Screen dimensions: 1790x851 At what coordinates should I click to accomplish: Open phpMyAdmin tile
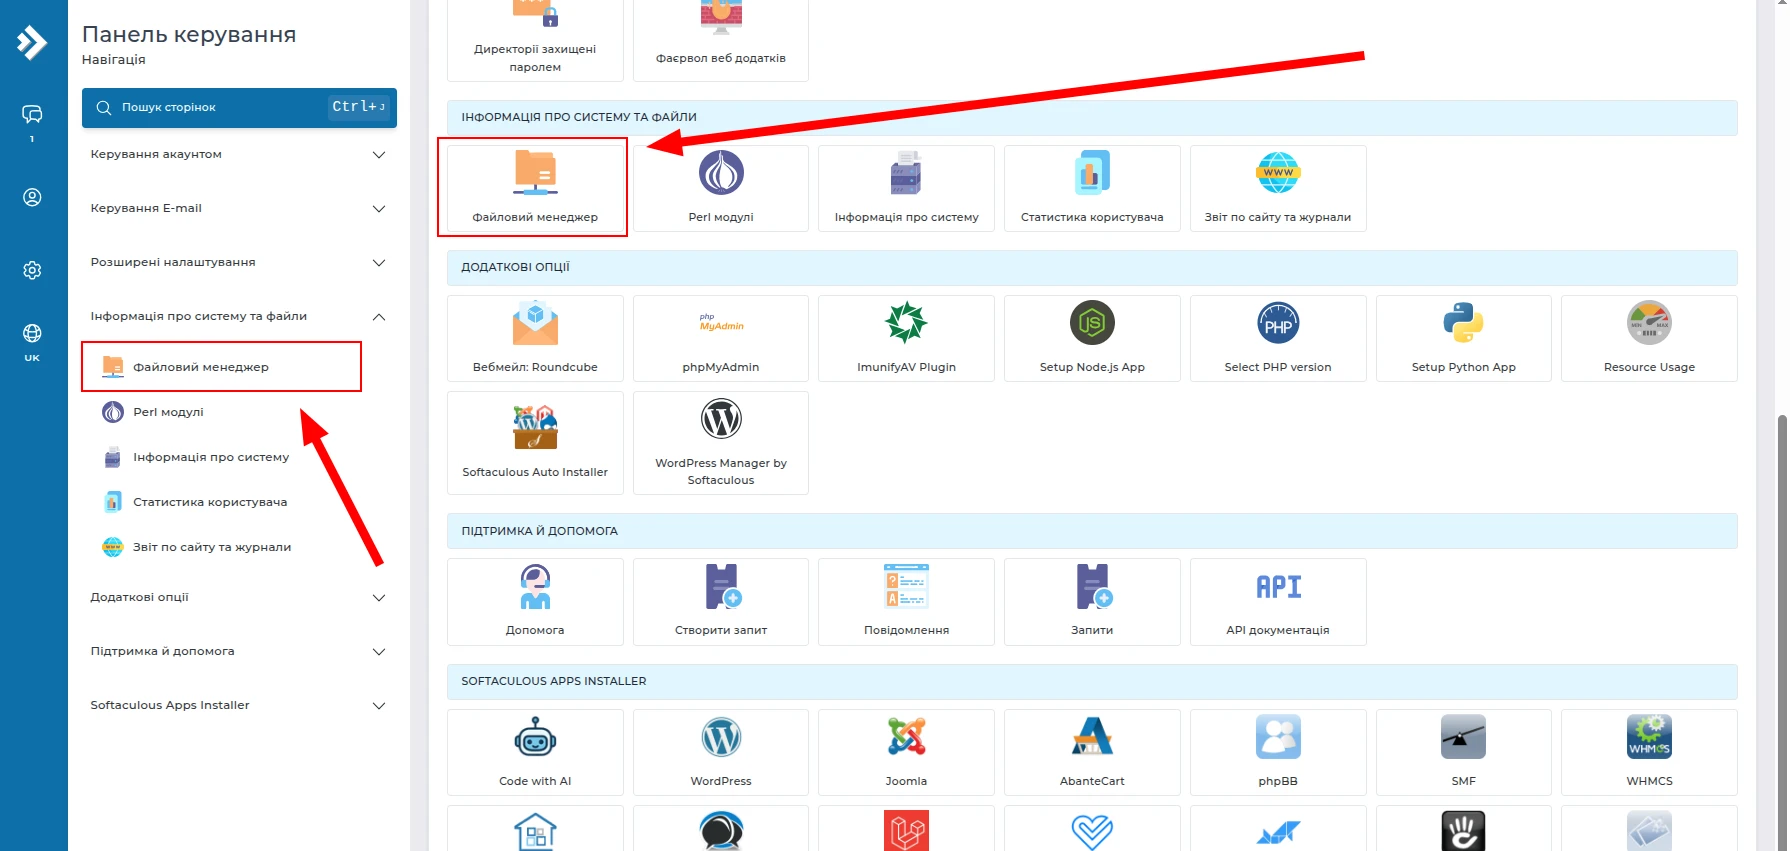click(x=721, y=338)
